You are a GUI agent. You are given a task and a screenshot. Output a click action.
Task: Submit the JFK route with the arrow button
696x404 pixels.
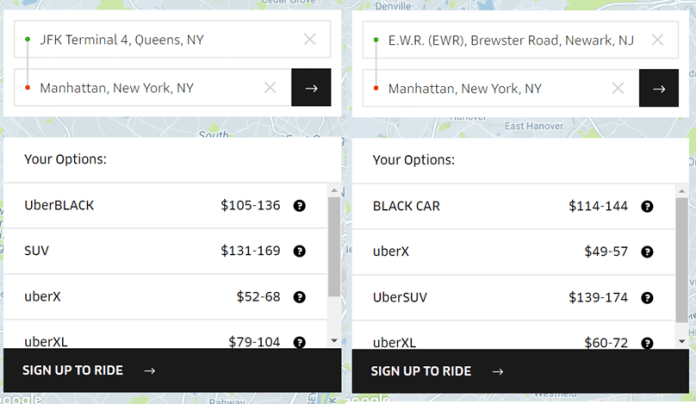coord(311,87)
